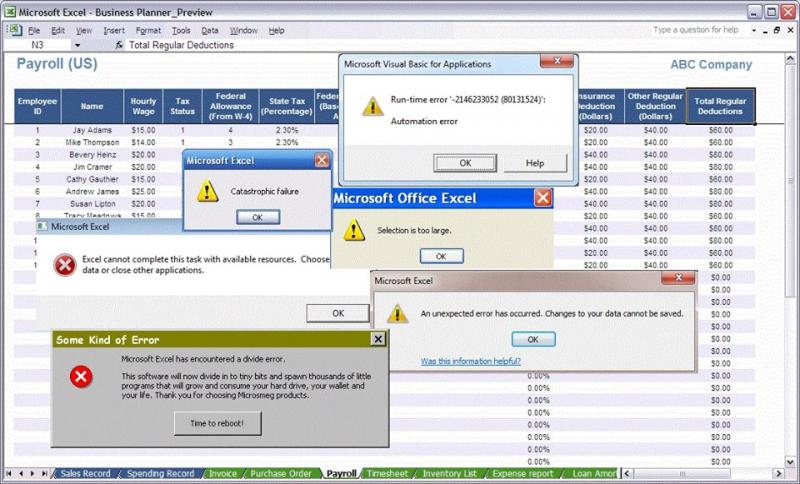
Task: Click the name cell Mike Thompson
Action: [92, 142]
